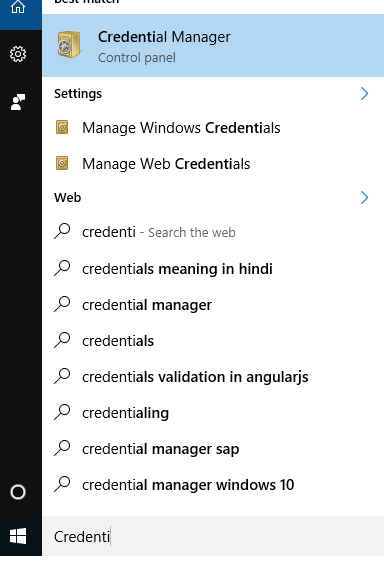Choose credentials meaning in hindi suggestion
Image resolution: width=384 pixels, height=572 pixels.
(x=213, y=269)
